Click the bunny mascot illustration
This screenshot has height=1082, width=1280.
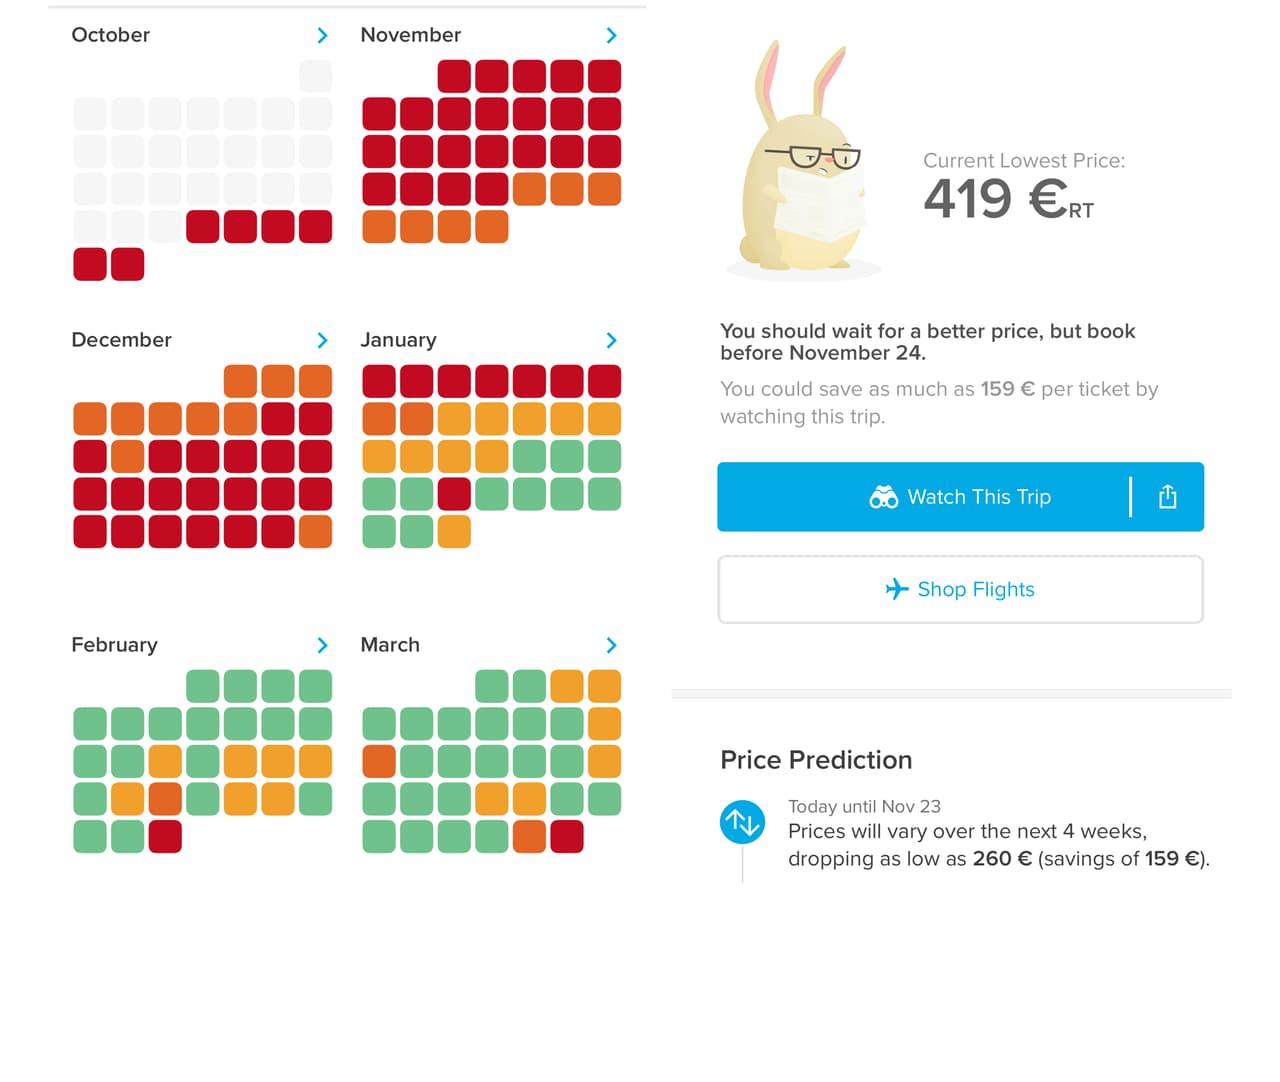(x=802, y=165)
